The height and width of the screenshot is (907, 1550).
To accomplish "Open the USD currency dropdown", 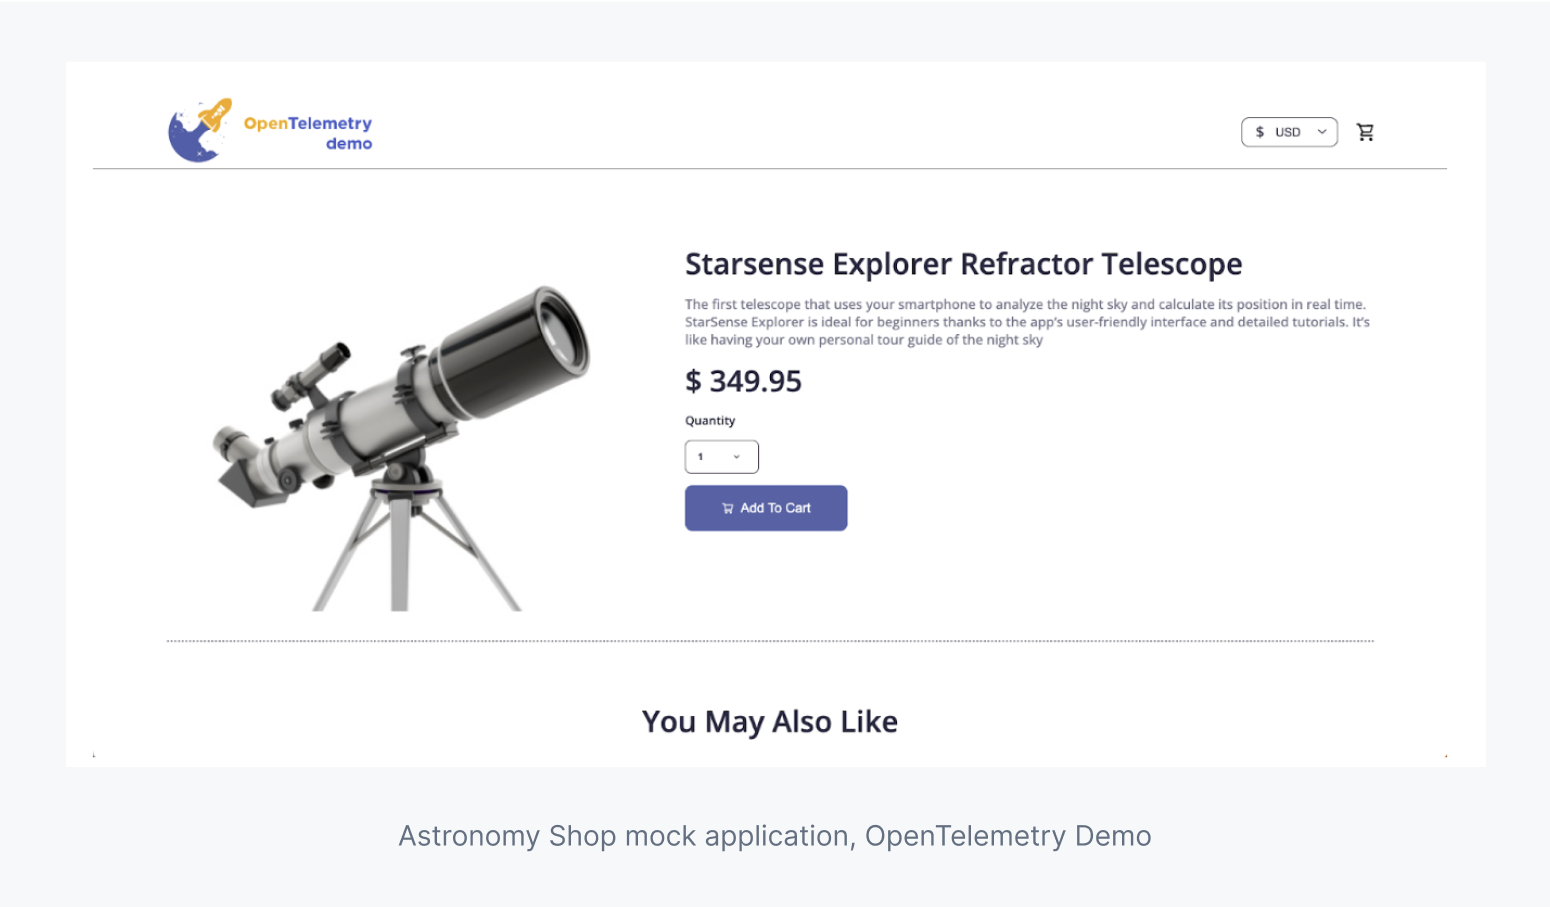I will pos(1289,131).
